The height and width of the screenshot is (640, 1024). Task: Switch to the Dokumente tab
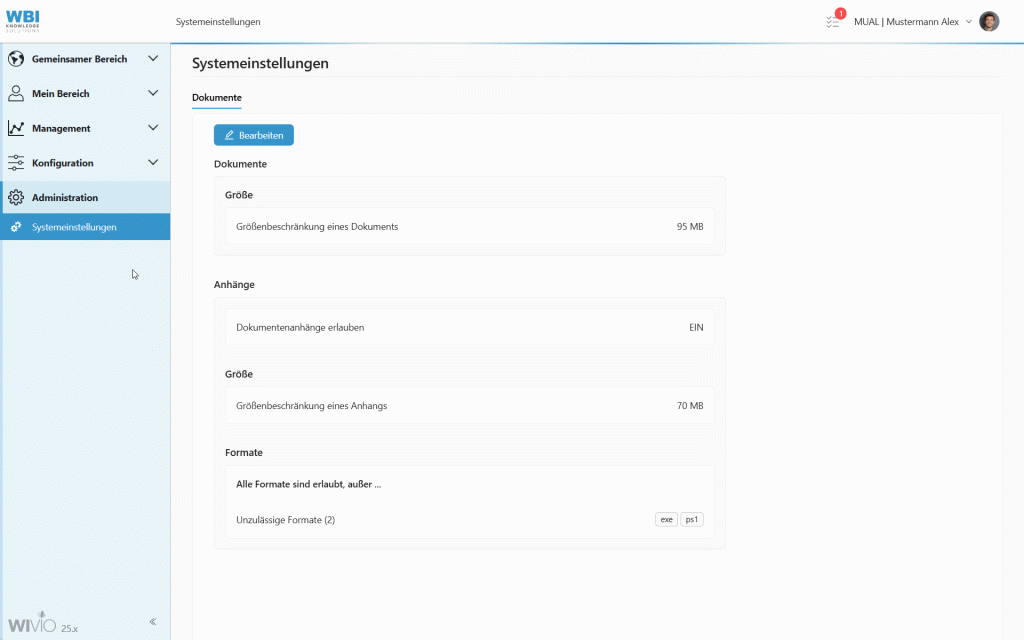click(x=216, y=98)
